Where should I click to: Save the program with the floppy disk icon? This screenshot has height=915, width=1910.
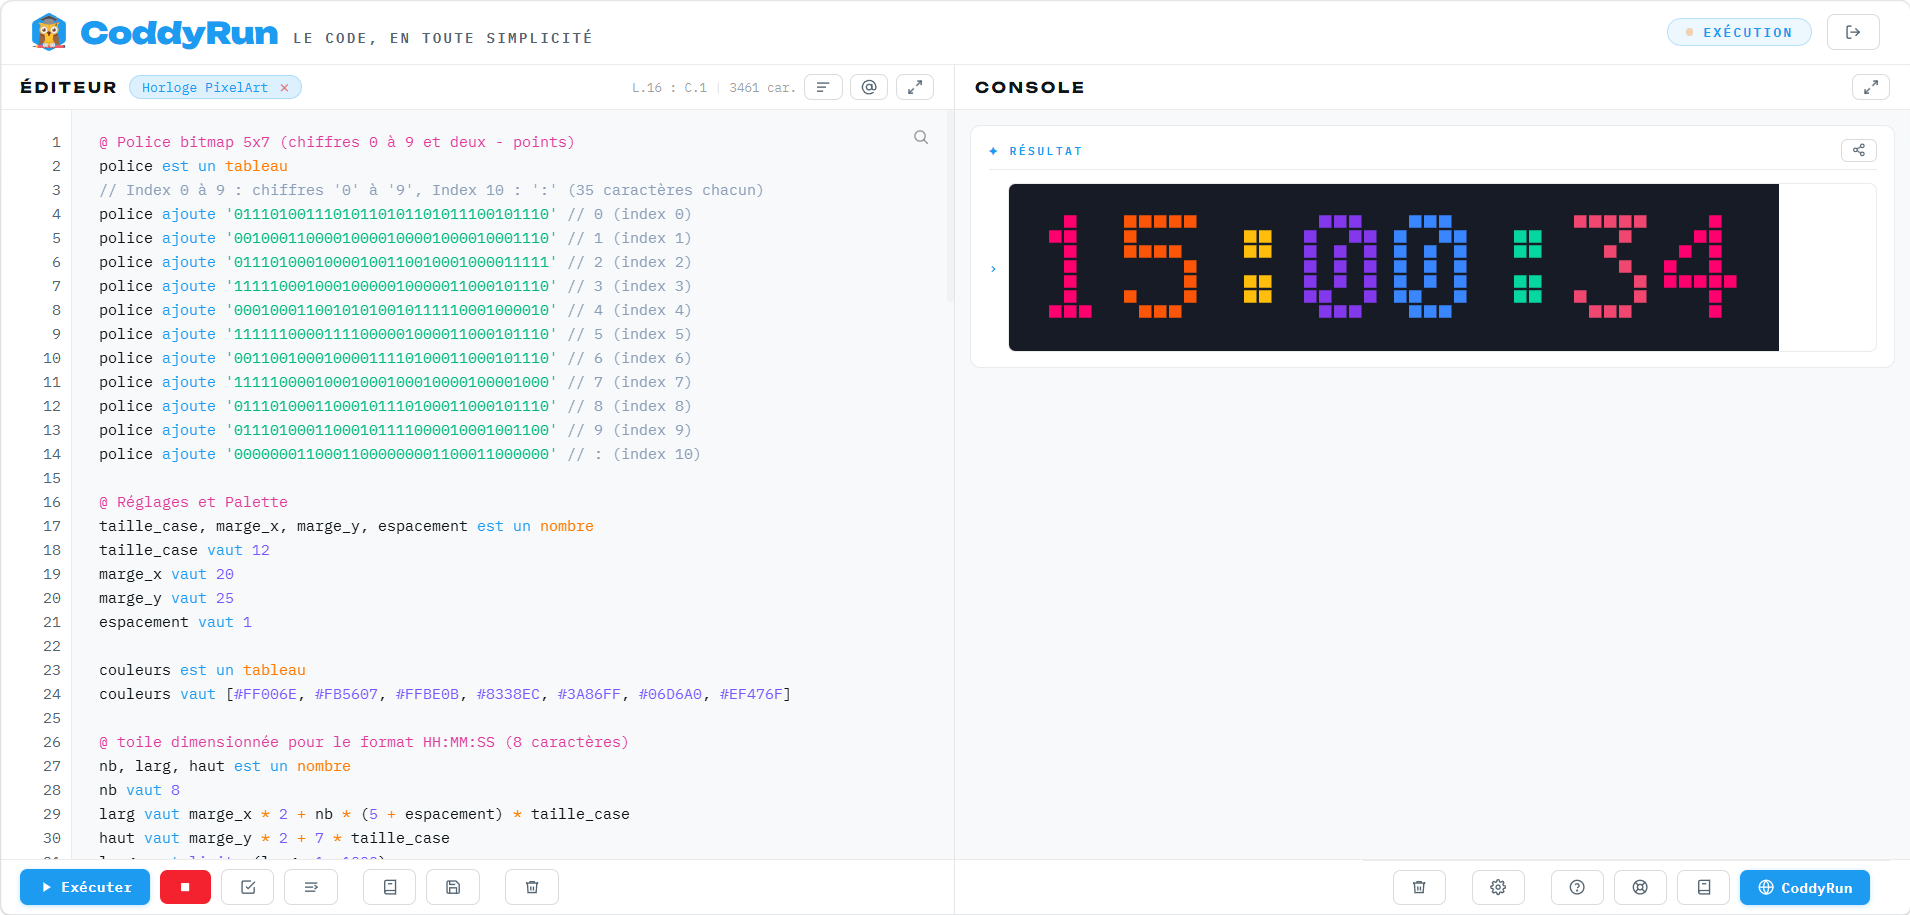point(453,887)
